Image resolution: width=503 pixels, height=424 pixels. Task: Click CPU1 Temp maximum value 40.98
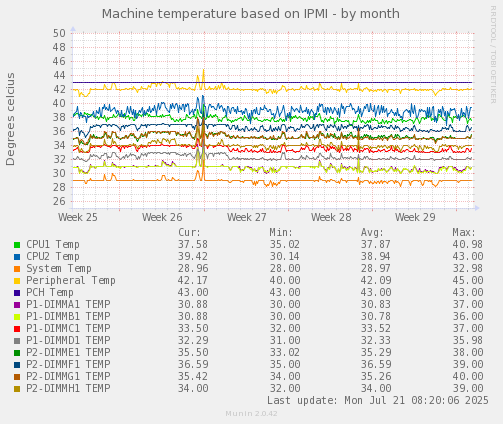tap(468, 245)
